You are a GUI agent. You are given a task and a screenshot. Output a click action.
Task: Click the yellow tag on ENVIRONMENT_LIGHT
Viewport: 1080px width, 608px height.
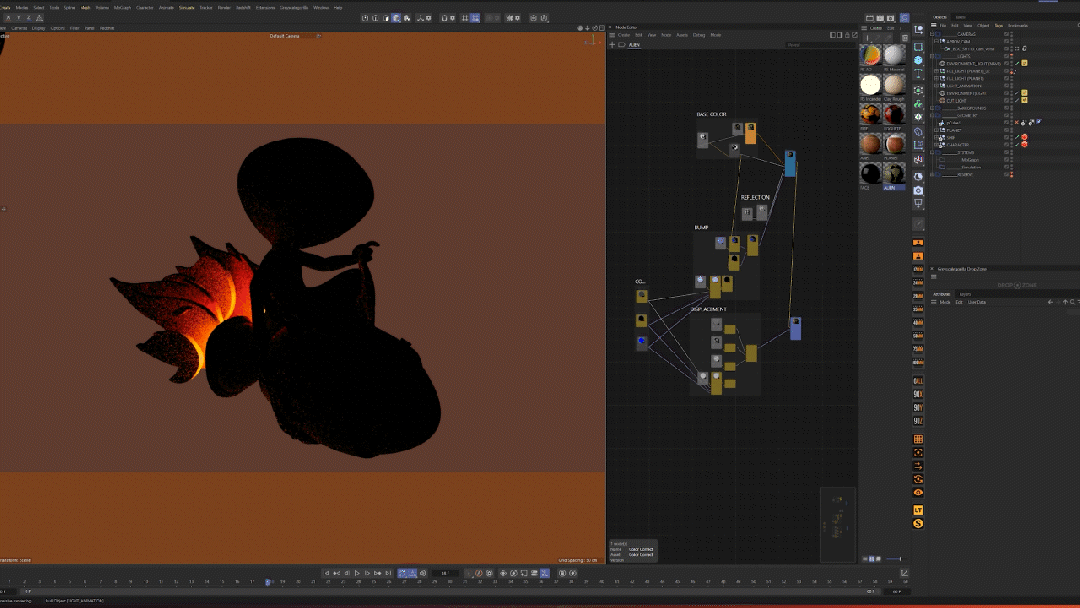(x=1024, y=63)
